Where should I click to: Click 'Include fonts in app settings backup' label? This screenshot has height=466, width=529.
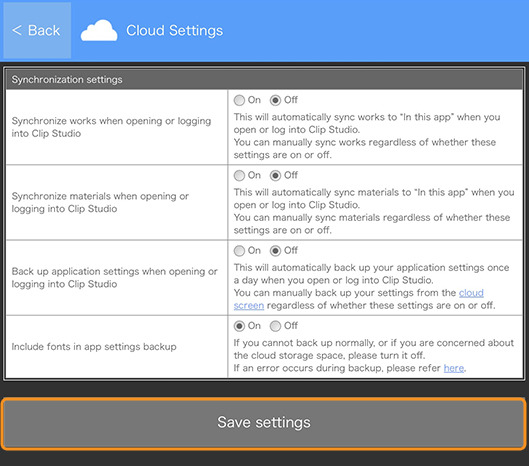94,347
